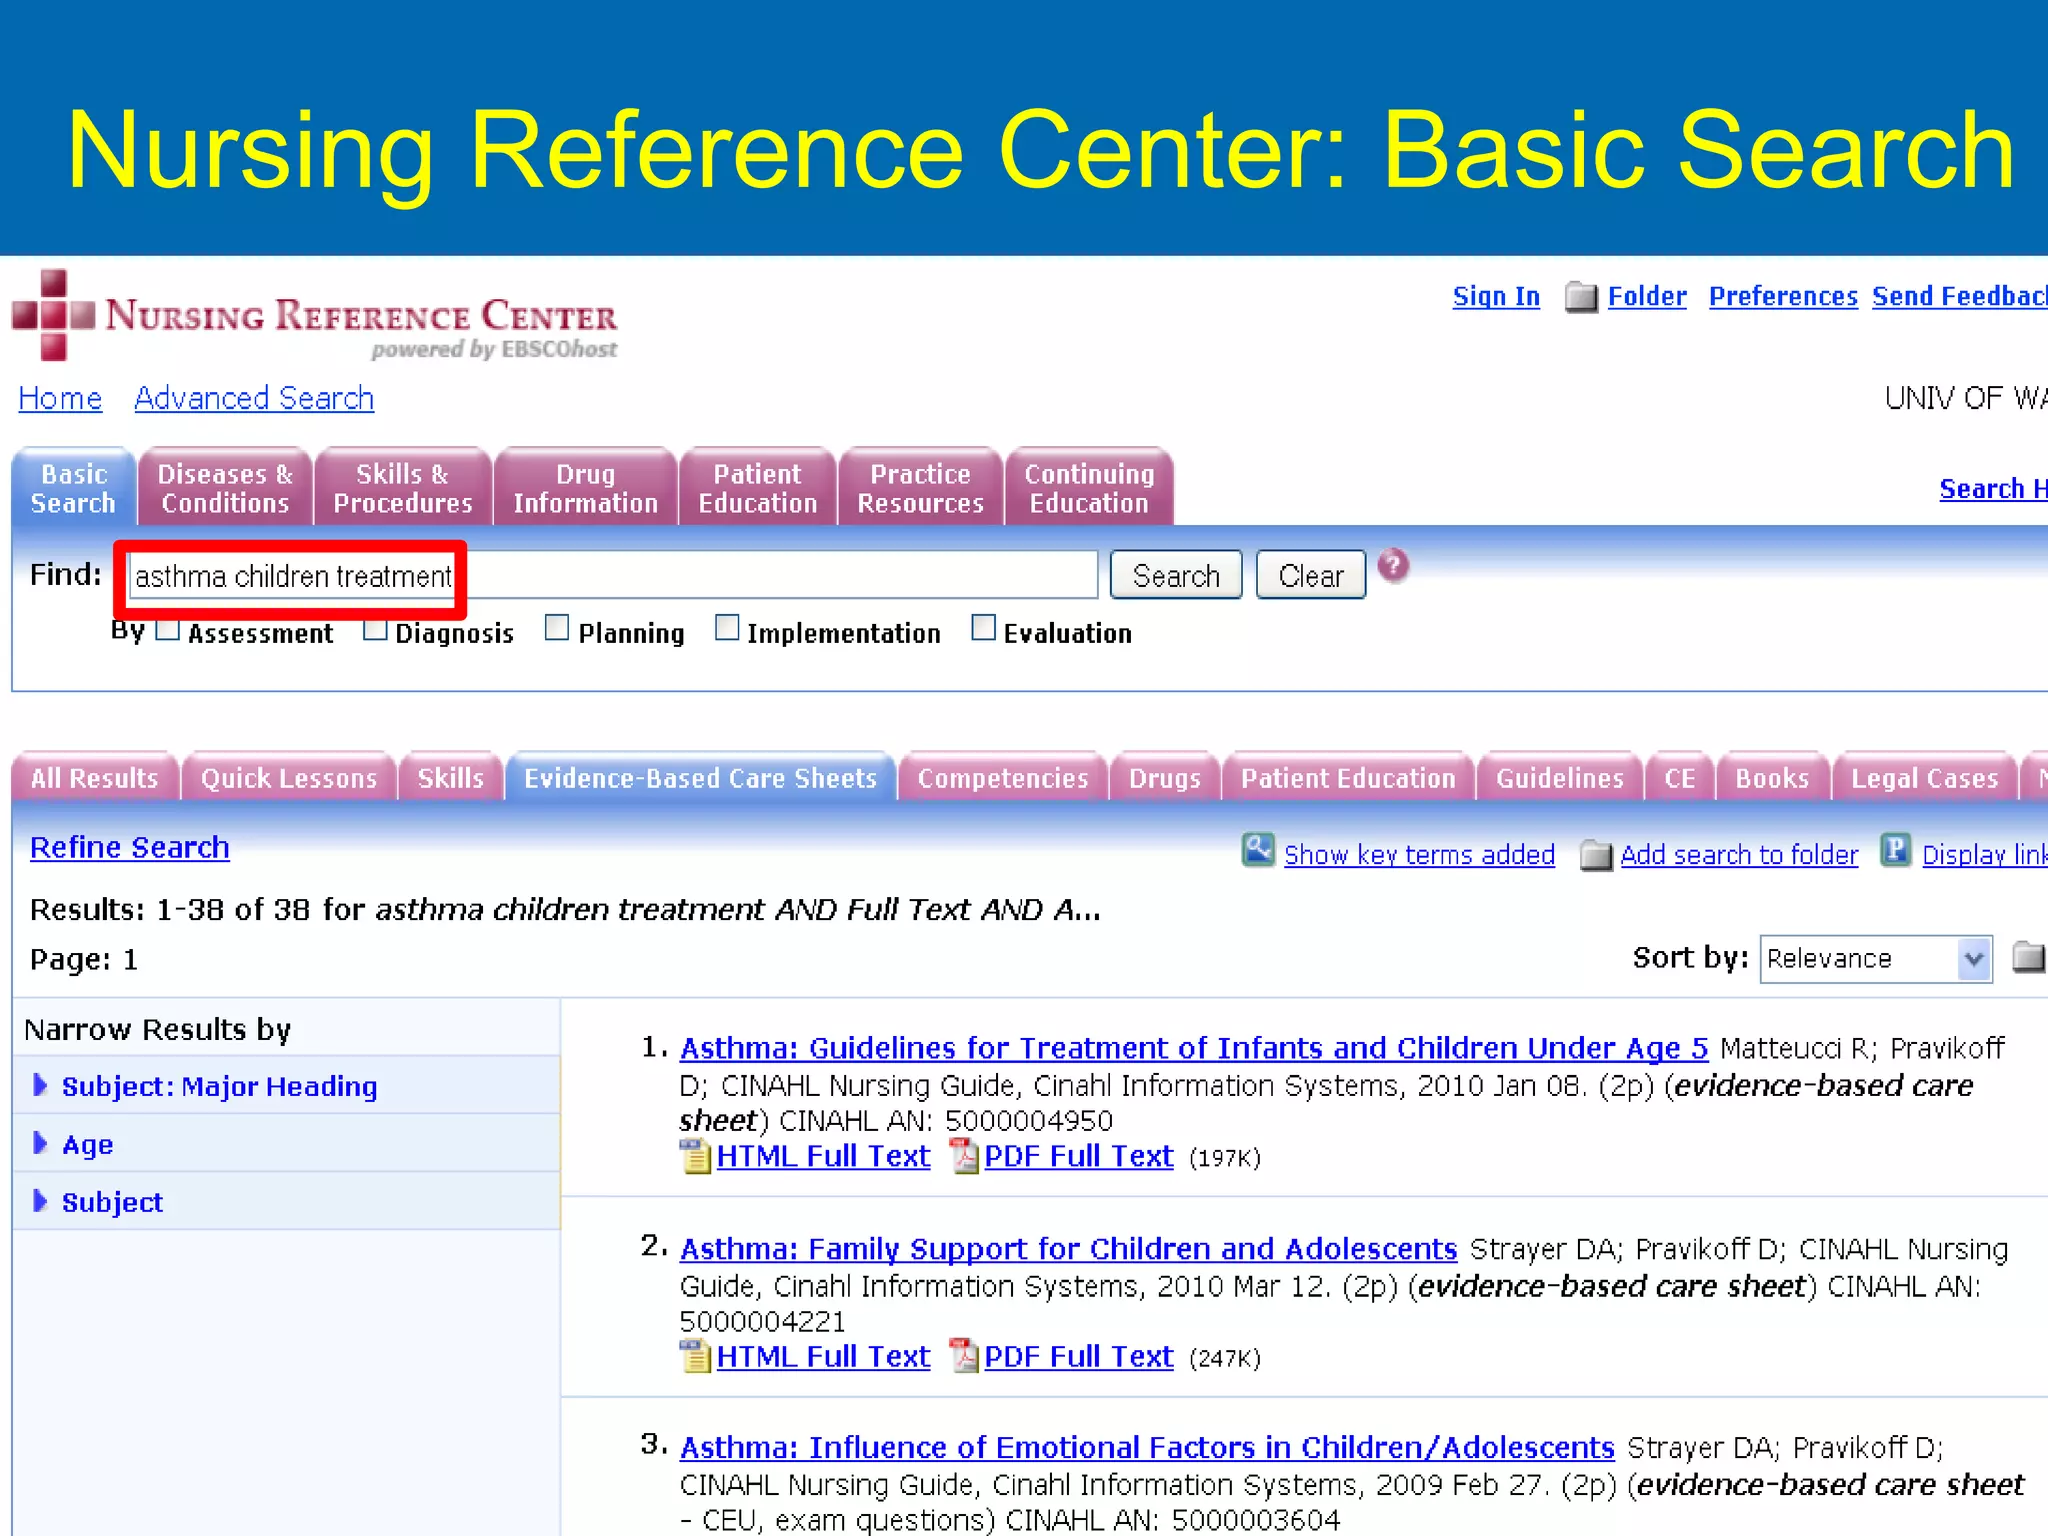Click the Refine Search link
The height and width of the screenshot is (1536, 2048).
pos(130,847)
